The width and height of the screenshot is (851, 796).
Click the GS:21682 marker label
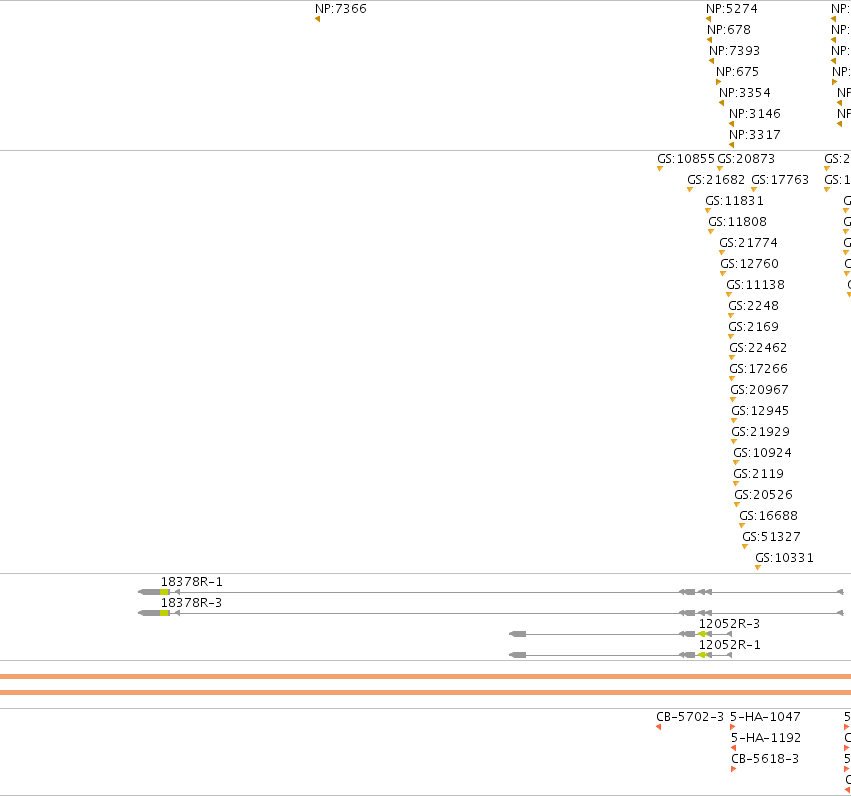[x=716, y=180]
